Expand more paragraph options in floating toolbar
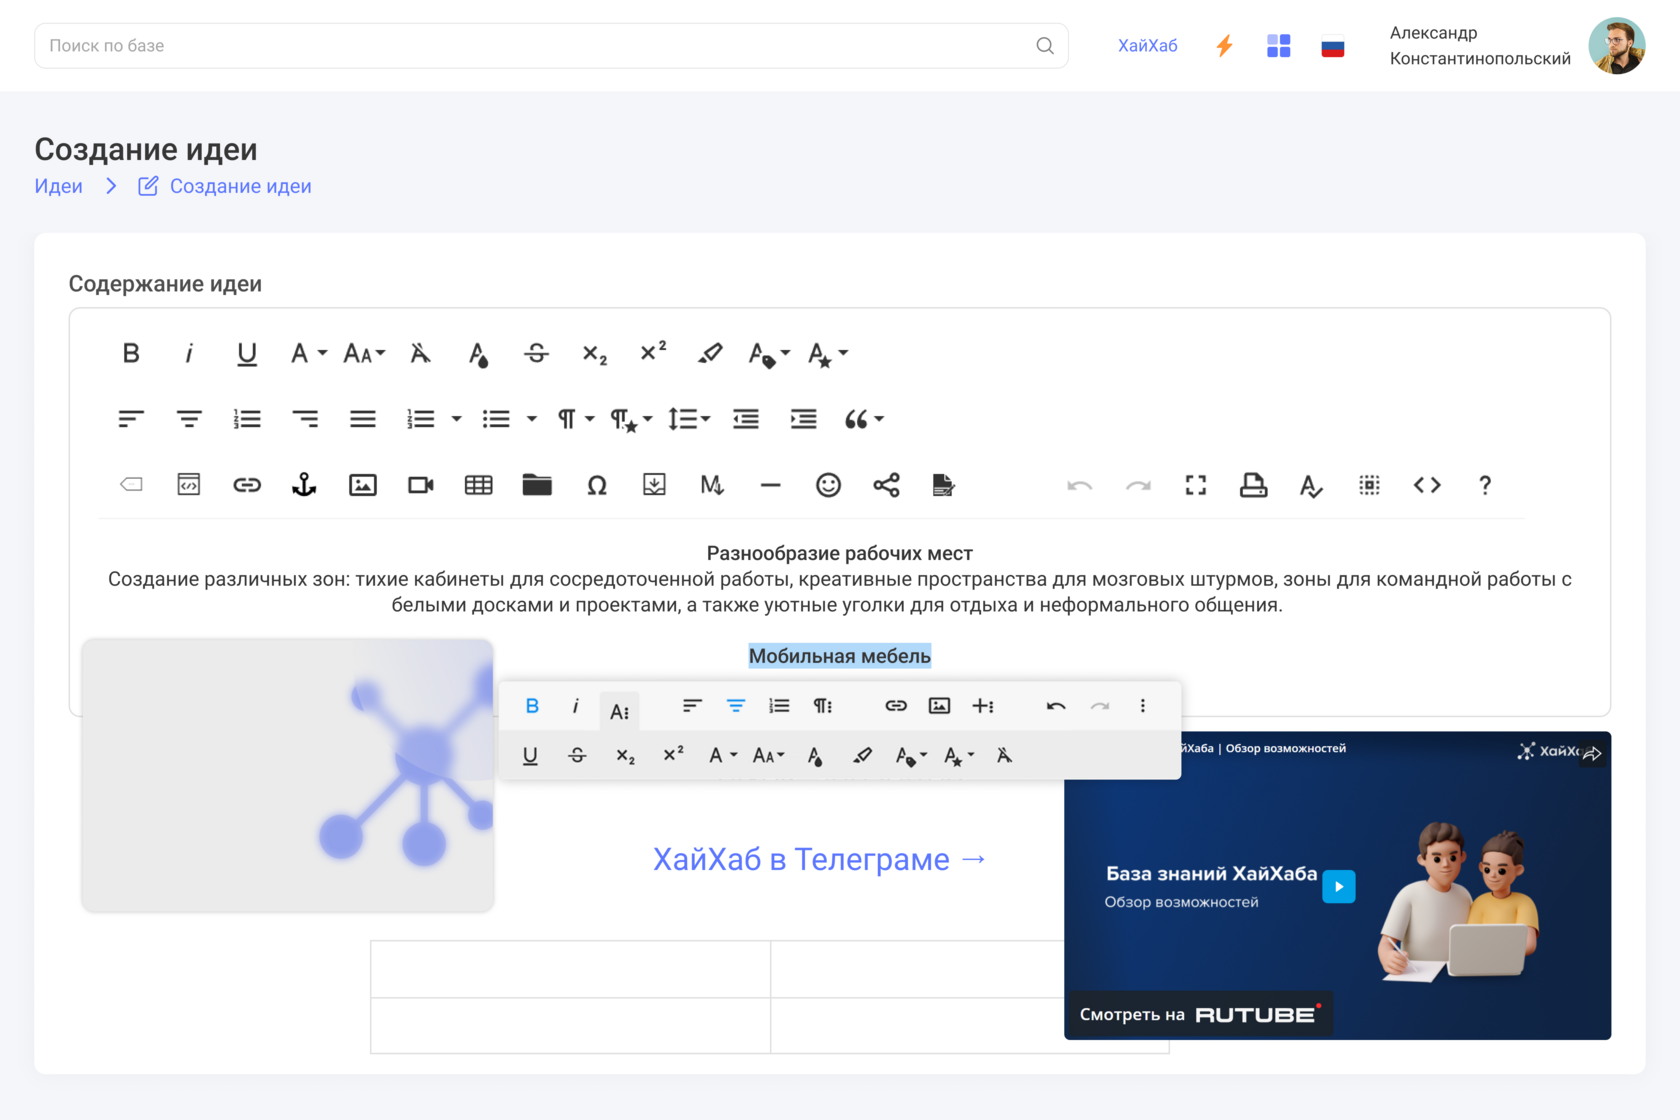Screen dimensions: 1680x1120 click(823, 706)
